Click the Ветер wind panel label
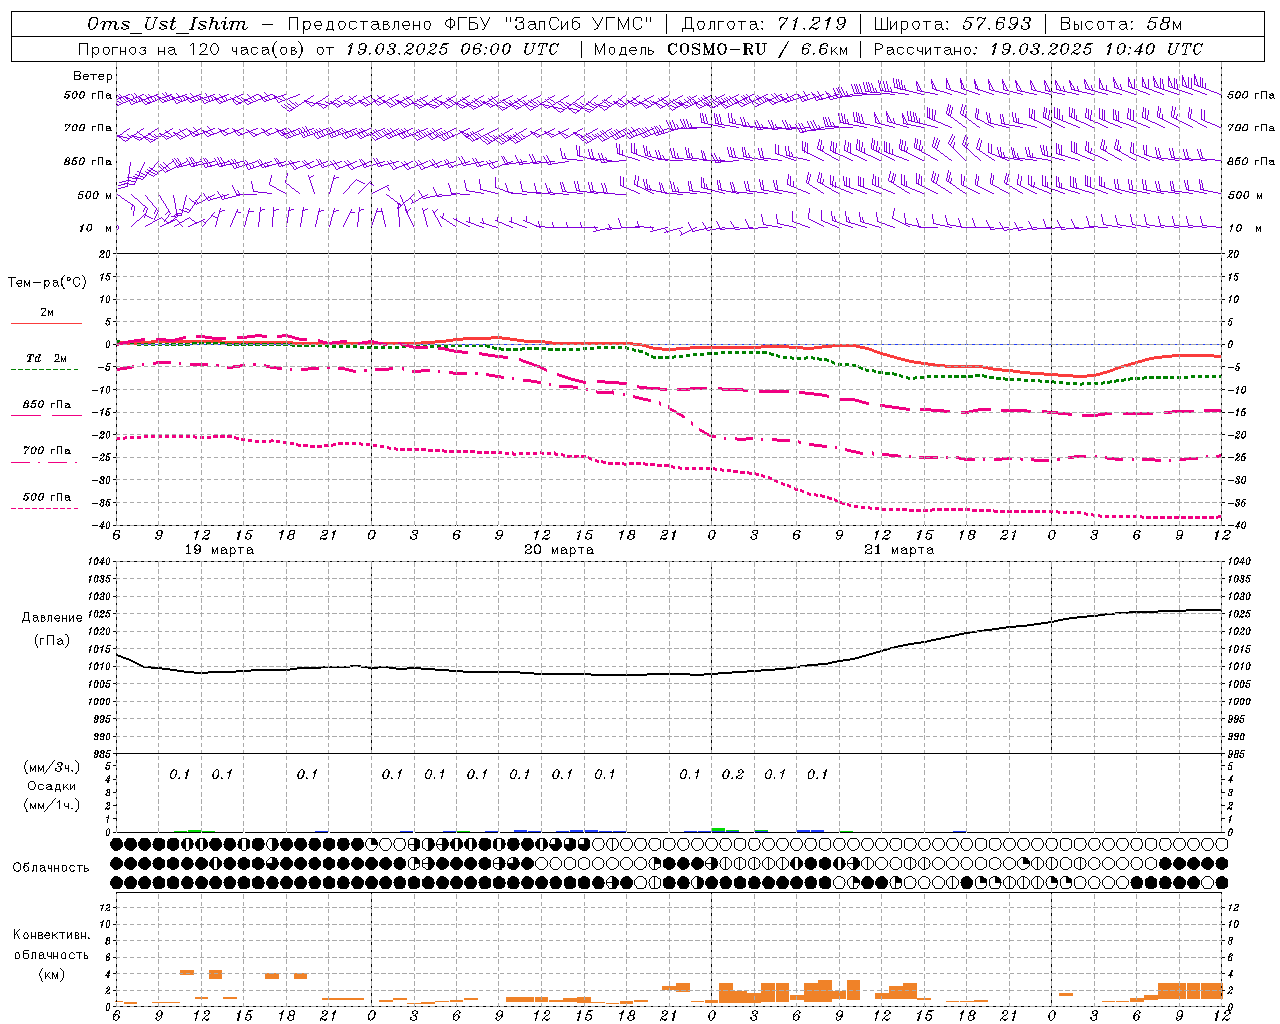Screen dimensions: 1280x1024 coord(93,76)
